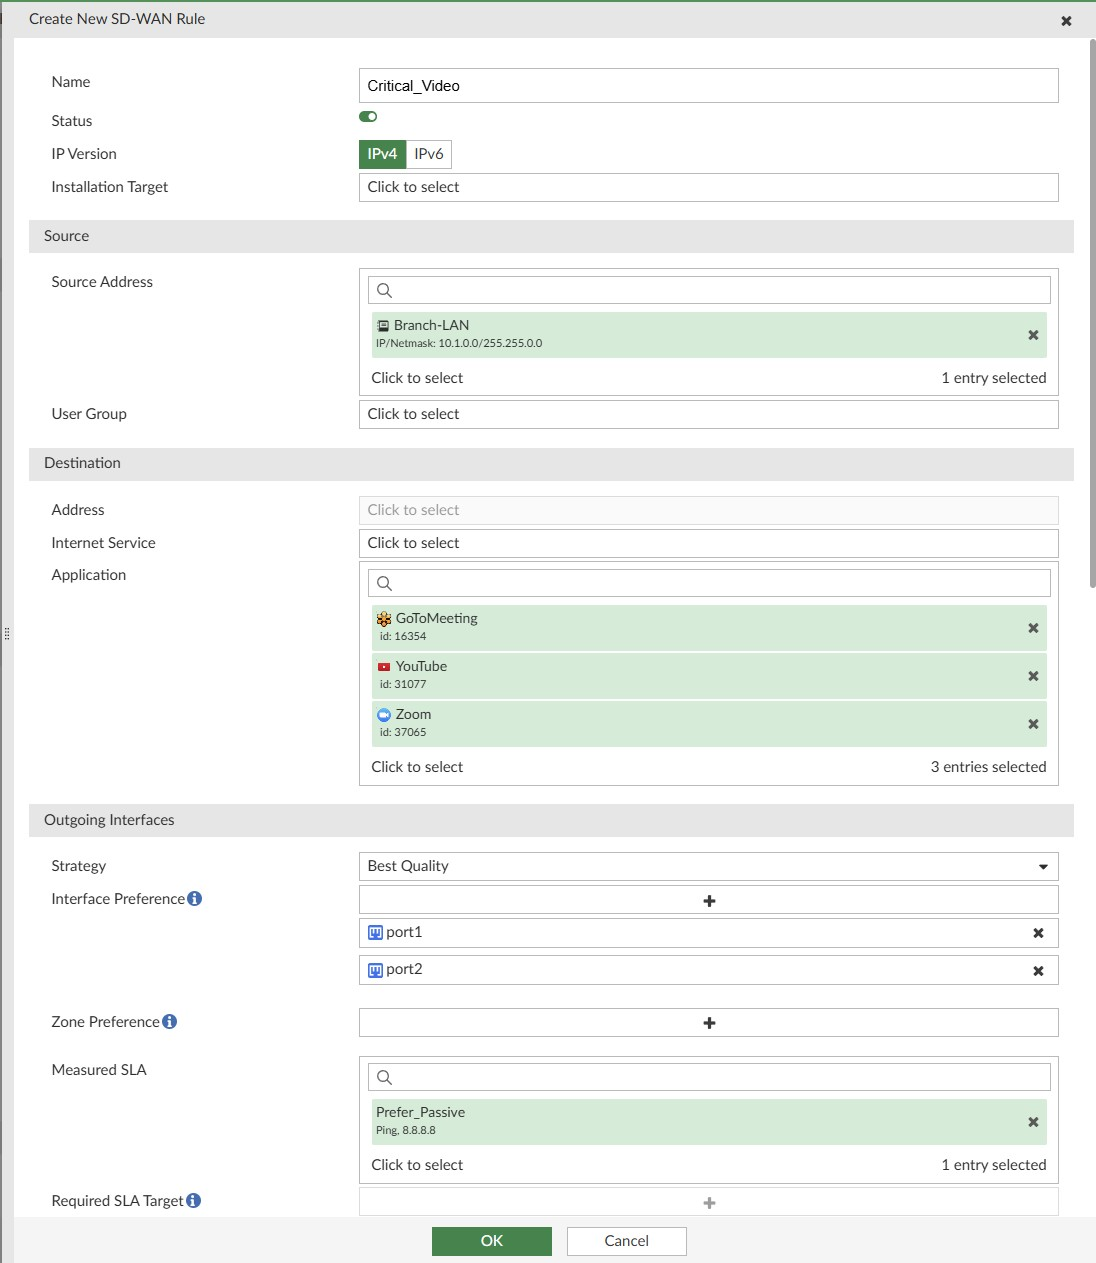Remove GoToMeeting application entry
The width and height of the screenshot is (1096, 1263).
[1033, 628]
